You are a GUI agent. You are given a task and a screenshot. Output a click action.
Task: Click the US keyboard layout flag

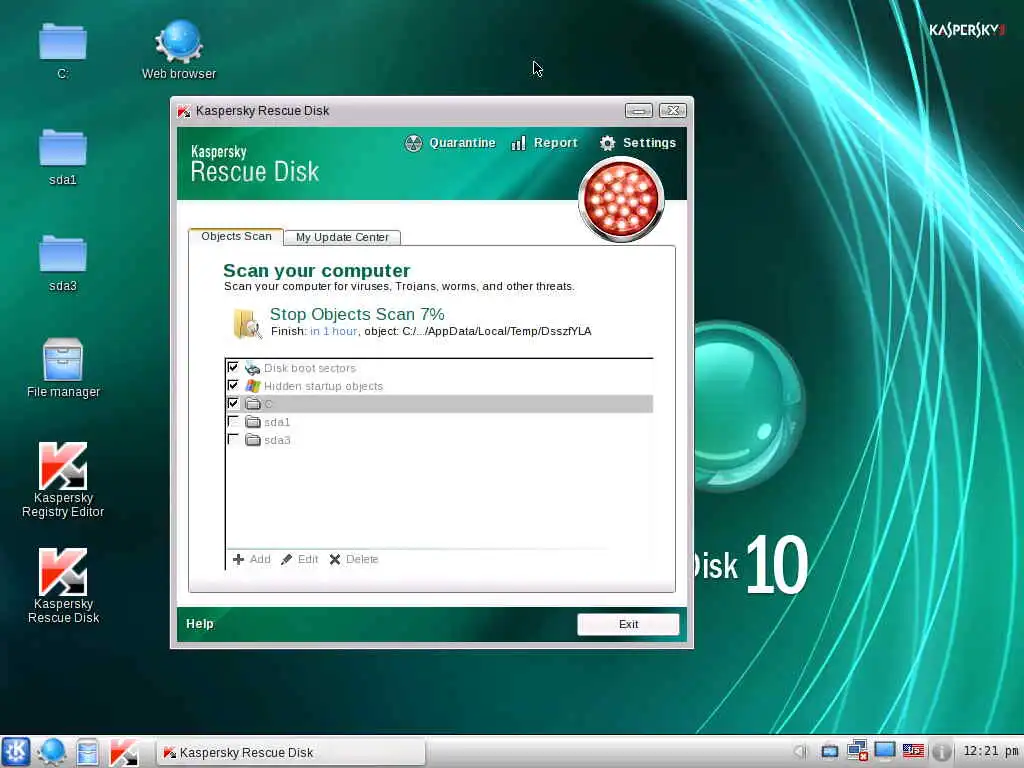(913, 751)
